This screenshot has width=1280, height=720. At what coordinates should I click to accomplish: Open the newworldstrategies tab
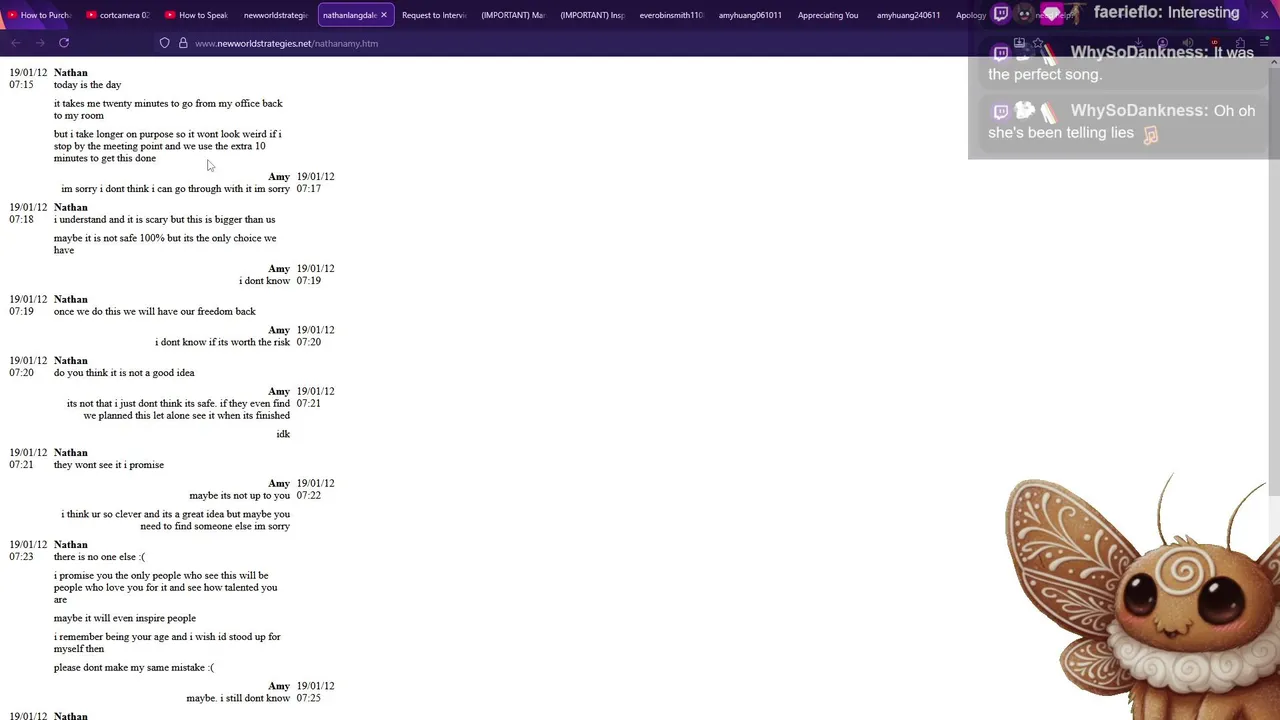(x=276, y=15)
